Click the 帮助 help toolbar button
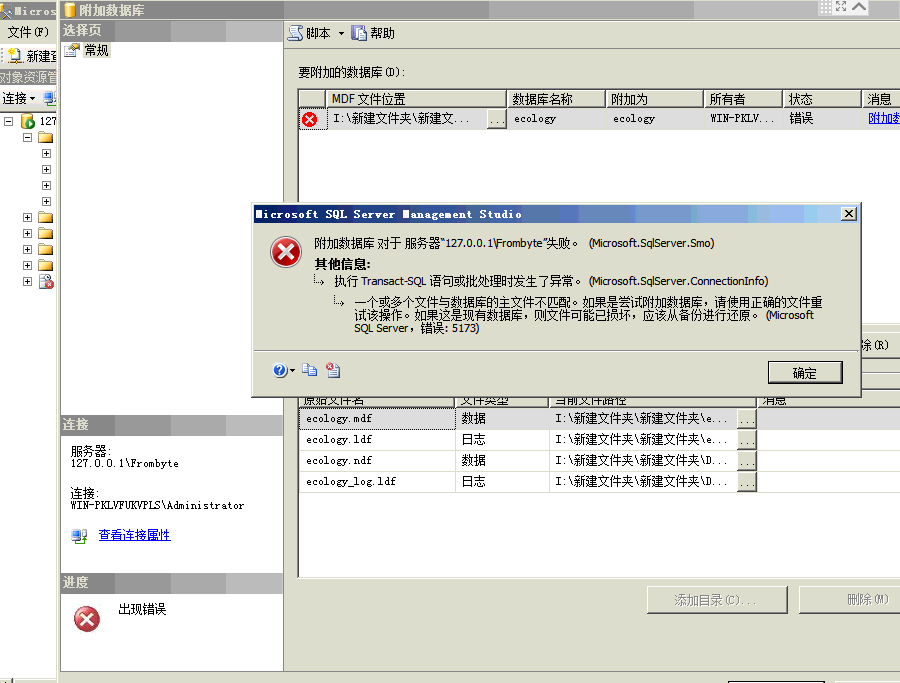 pyautogui.click(x=374, y=33)
